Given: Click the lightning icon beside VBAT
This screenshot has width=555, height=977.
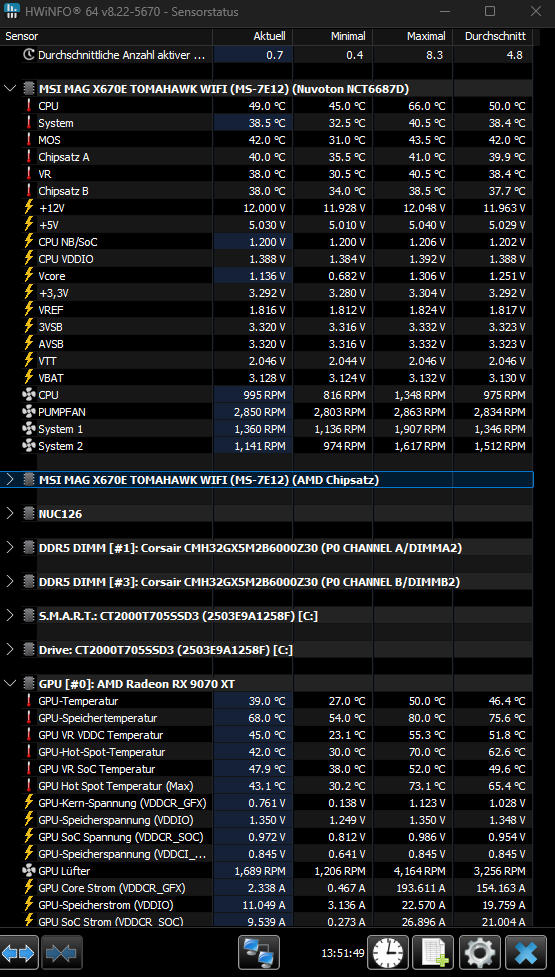Looking at the screenshot, I should pos(29,378).
